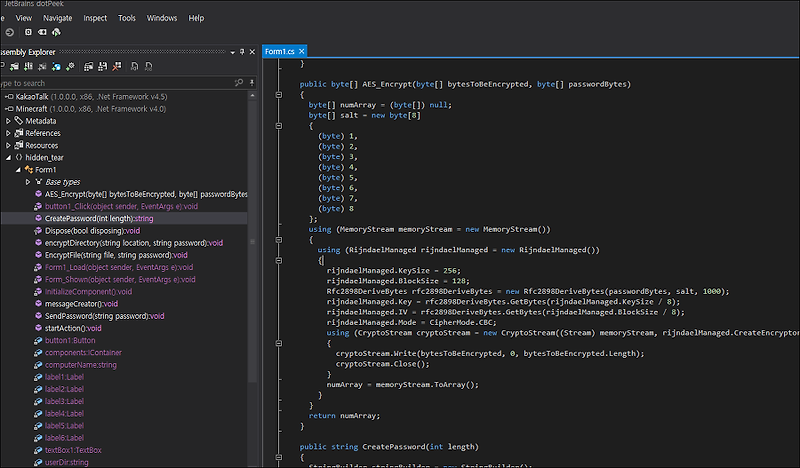Collapse the AES_Encrypt method code fold
The height and width of the screenshot is (468, 800).
click(x=279, y=94)
